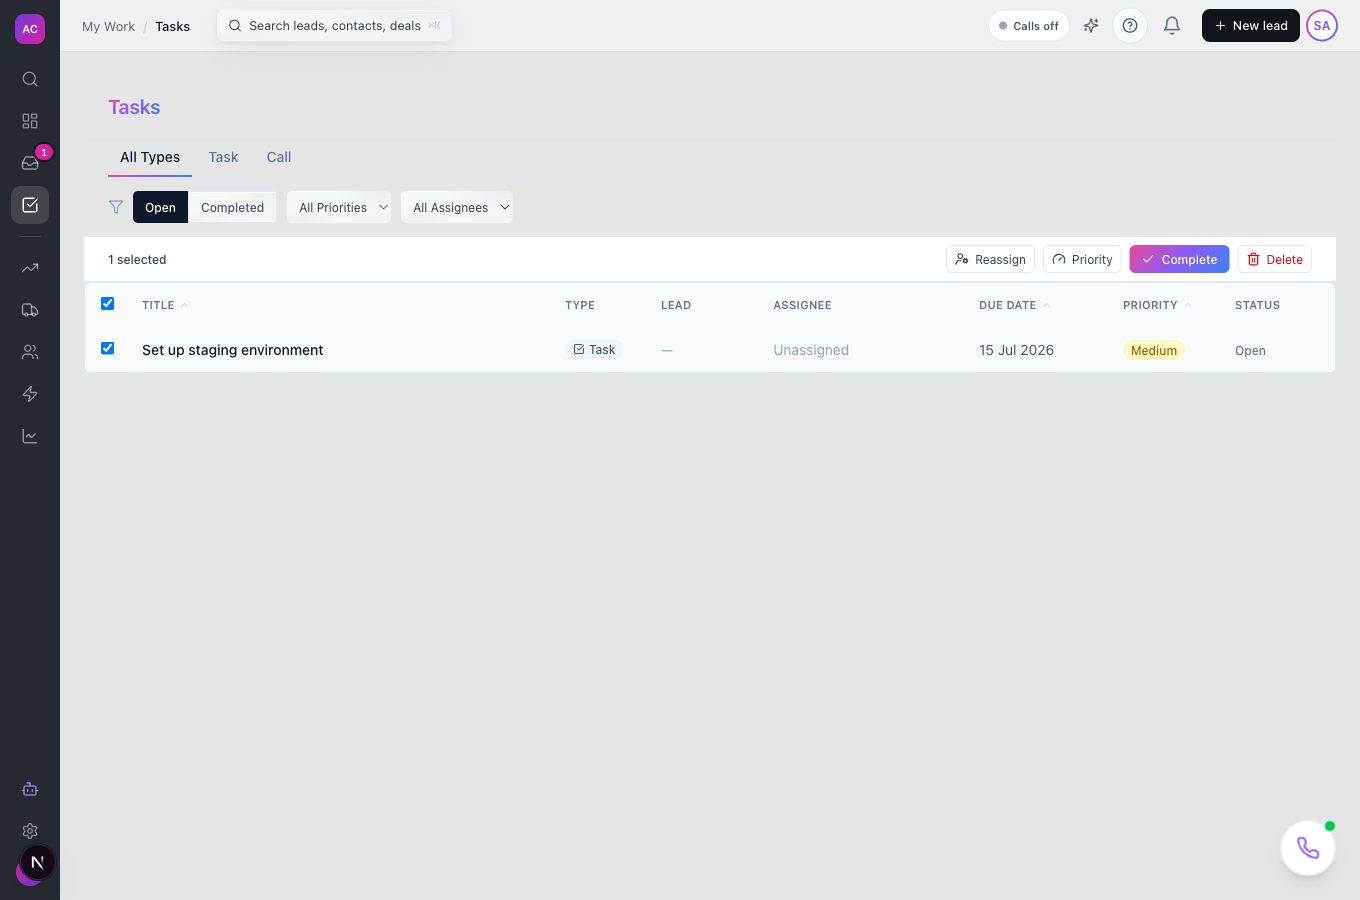Click the funnel filter icon
Image resolution: width=1360 pixels, height=900 pixels.
click(116, 207)
